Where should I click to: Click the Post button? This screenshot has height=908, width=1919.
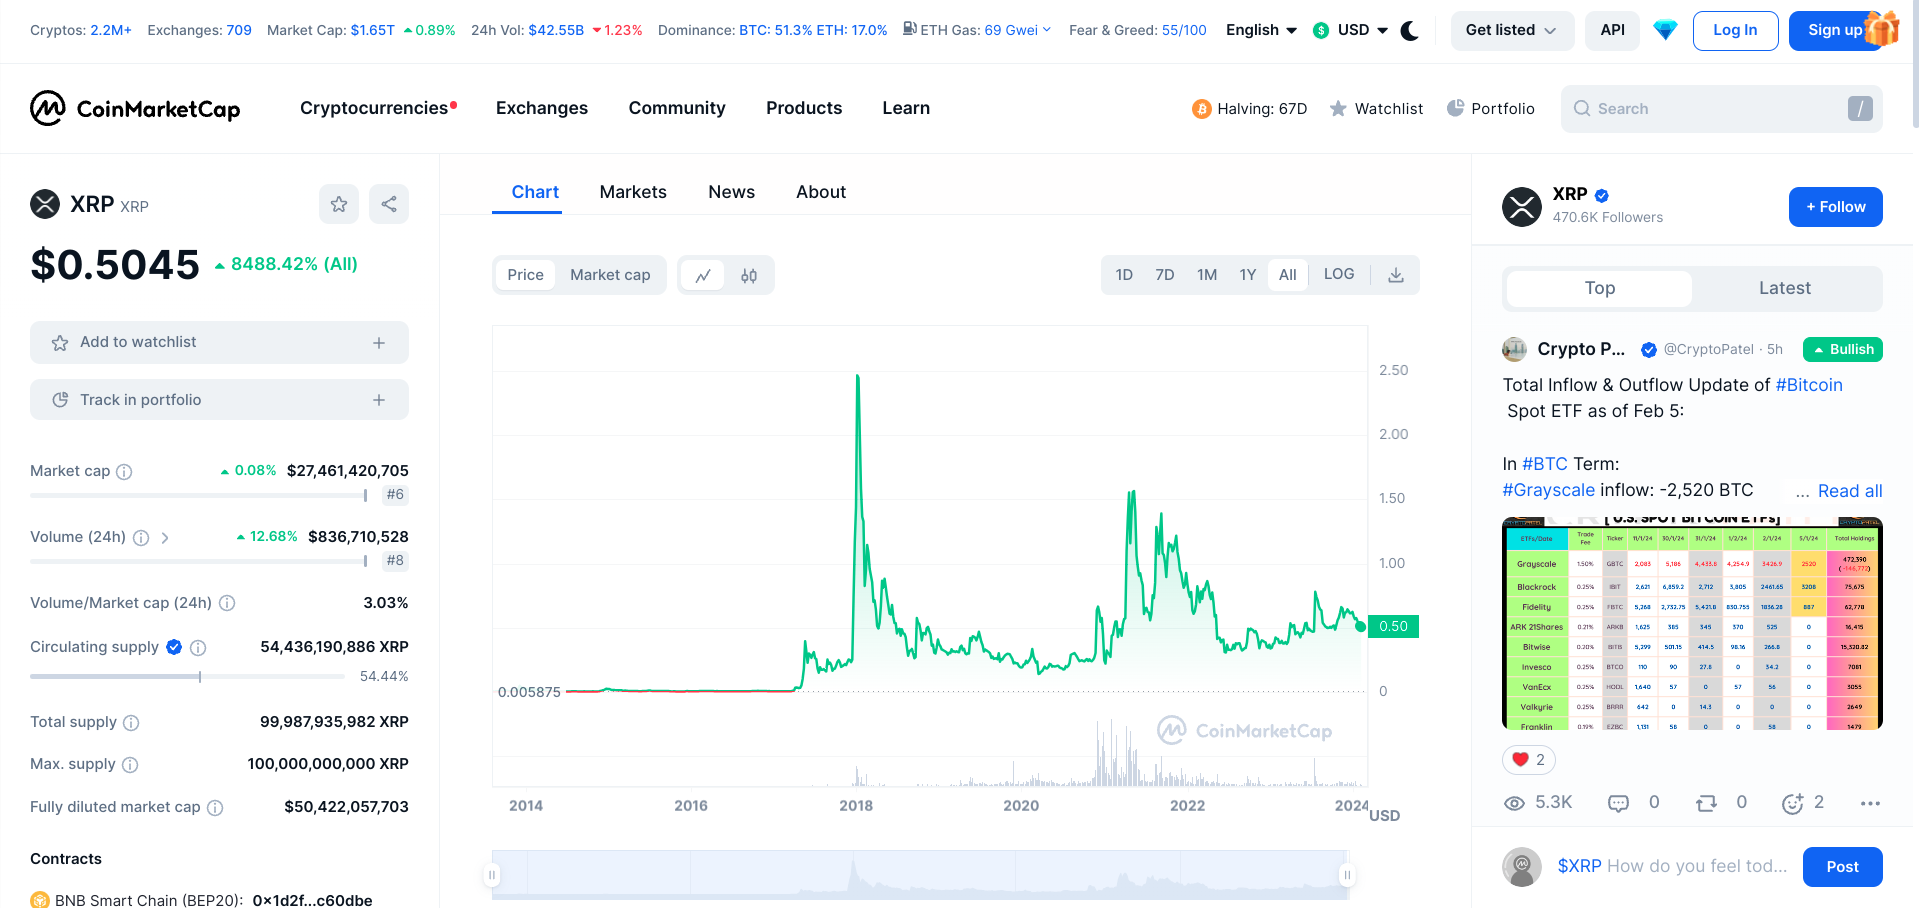point(1842,867)
